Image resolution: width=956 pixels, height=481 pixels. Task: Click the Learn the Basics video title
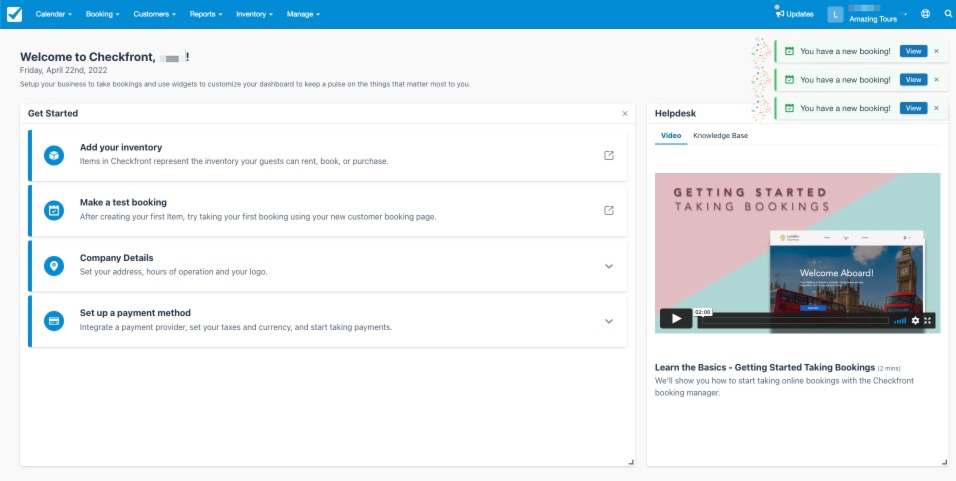[765, 368]
